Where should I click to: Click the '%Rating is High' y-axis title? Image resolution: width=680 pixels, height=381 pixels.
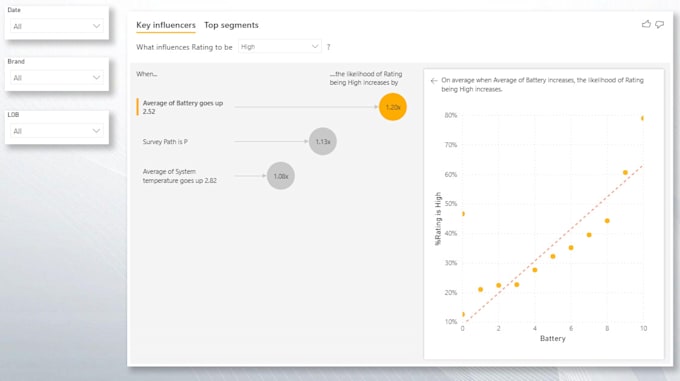[438, 218]
